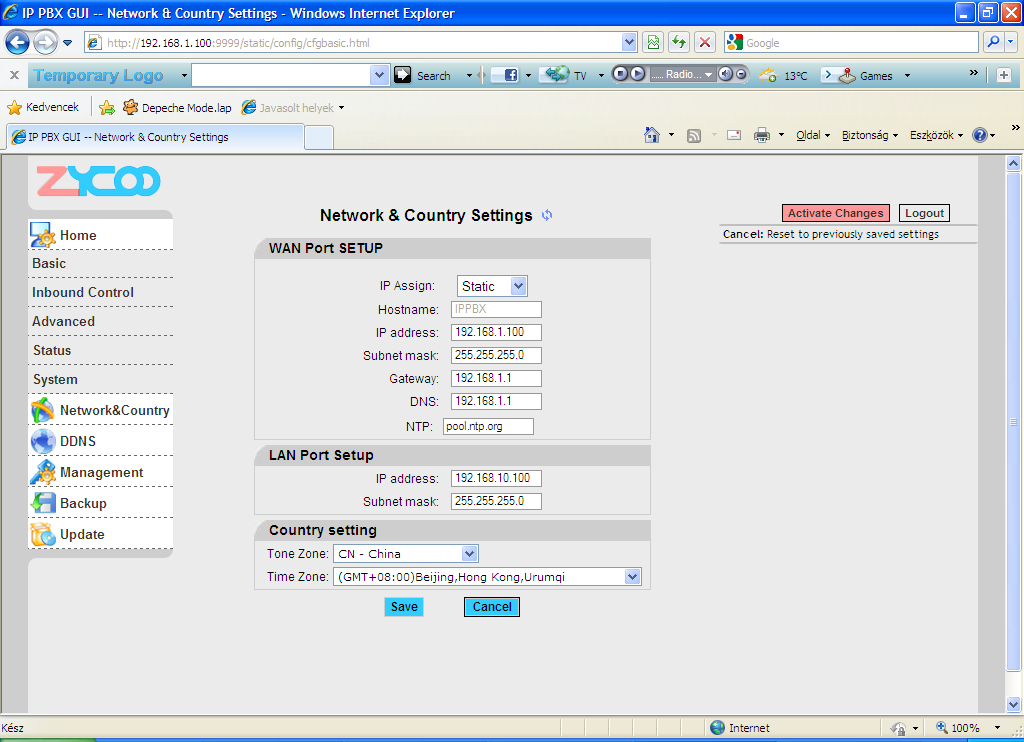The image size is (1024, 742).
Task: Open the TV globe icon in the toolbar
Action: pyautogui.click(x=557, y=74)
